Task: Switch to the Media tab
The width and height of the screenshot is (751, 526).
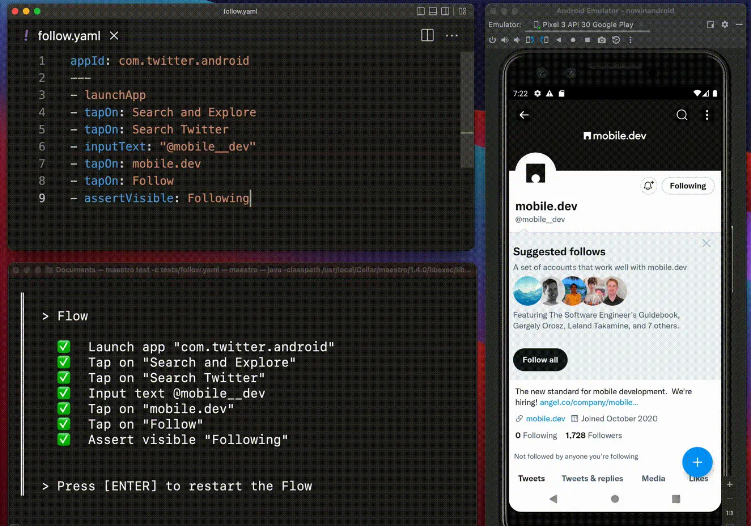Action: pos(653,478)
